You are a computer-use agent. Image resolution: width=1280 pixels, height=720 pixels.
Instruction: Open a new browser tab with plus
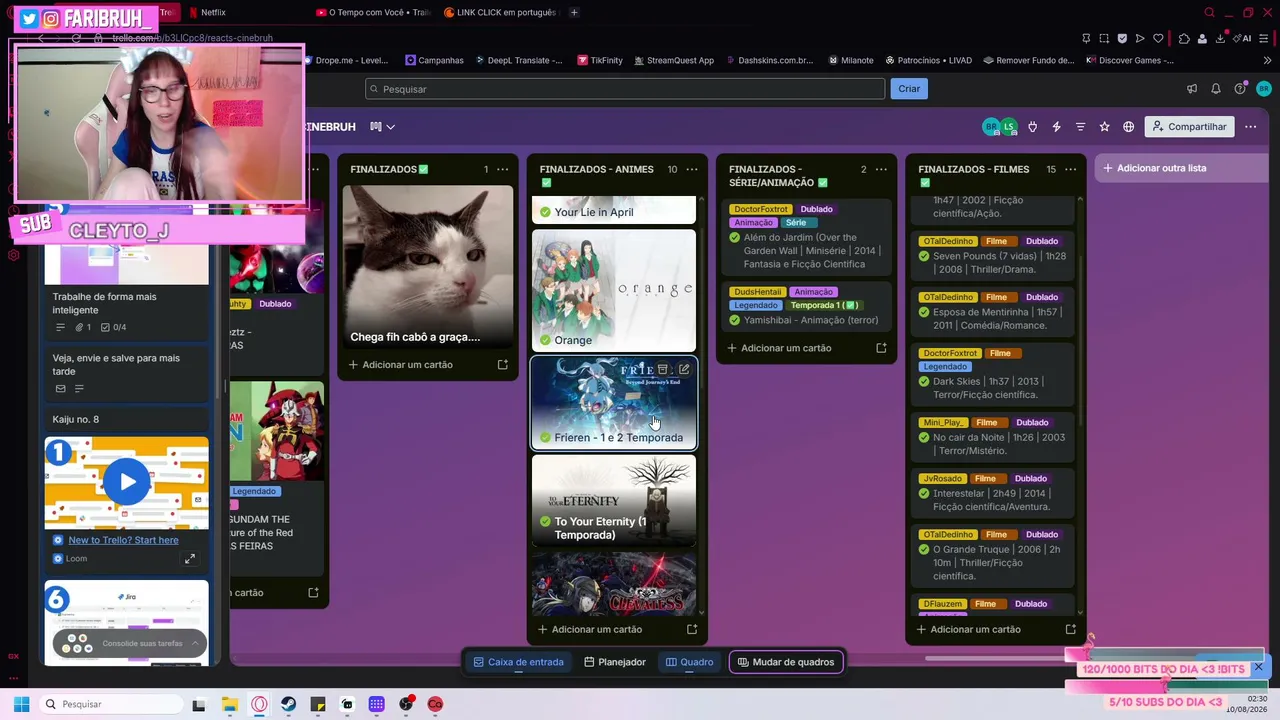[574, 13]
